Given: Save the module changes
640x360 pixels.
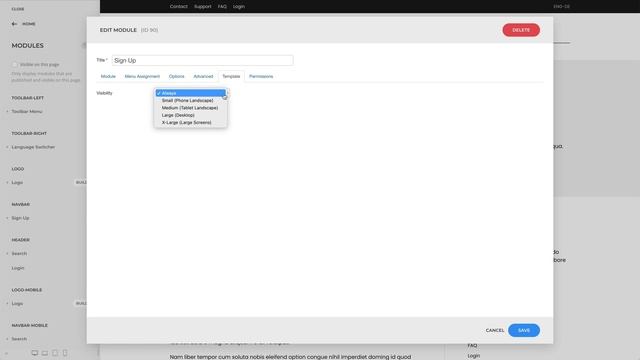Looking at the screenshot, I should [524, 330].
